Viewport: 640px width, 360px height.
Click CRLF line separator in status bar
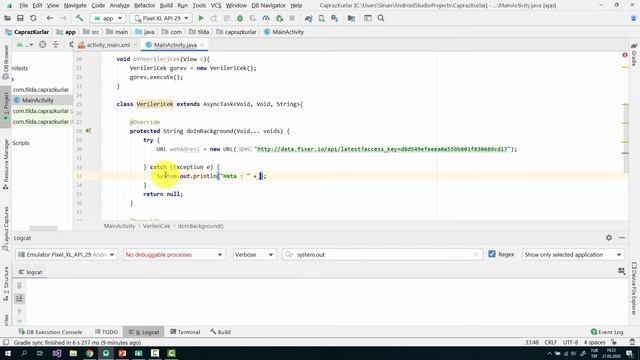point(550,342)
